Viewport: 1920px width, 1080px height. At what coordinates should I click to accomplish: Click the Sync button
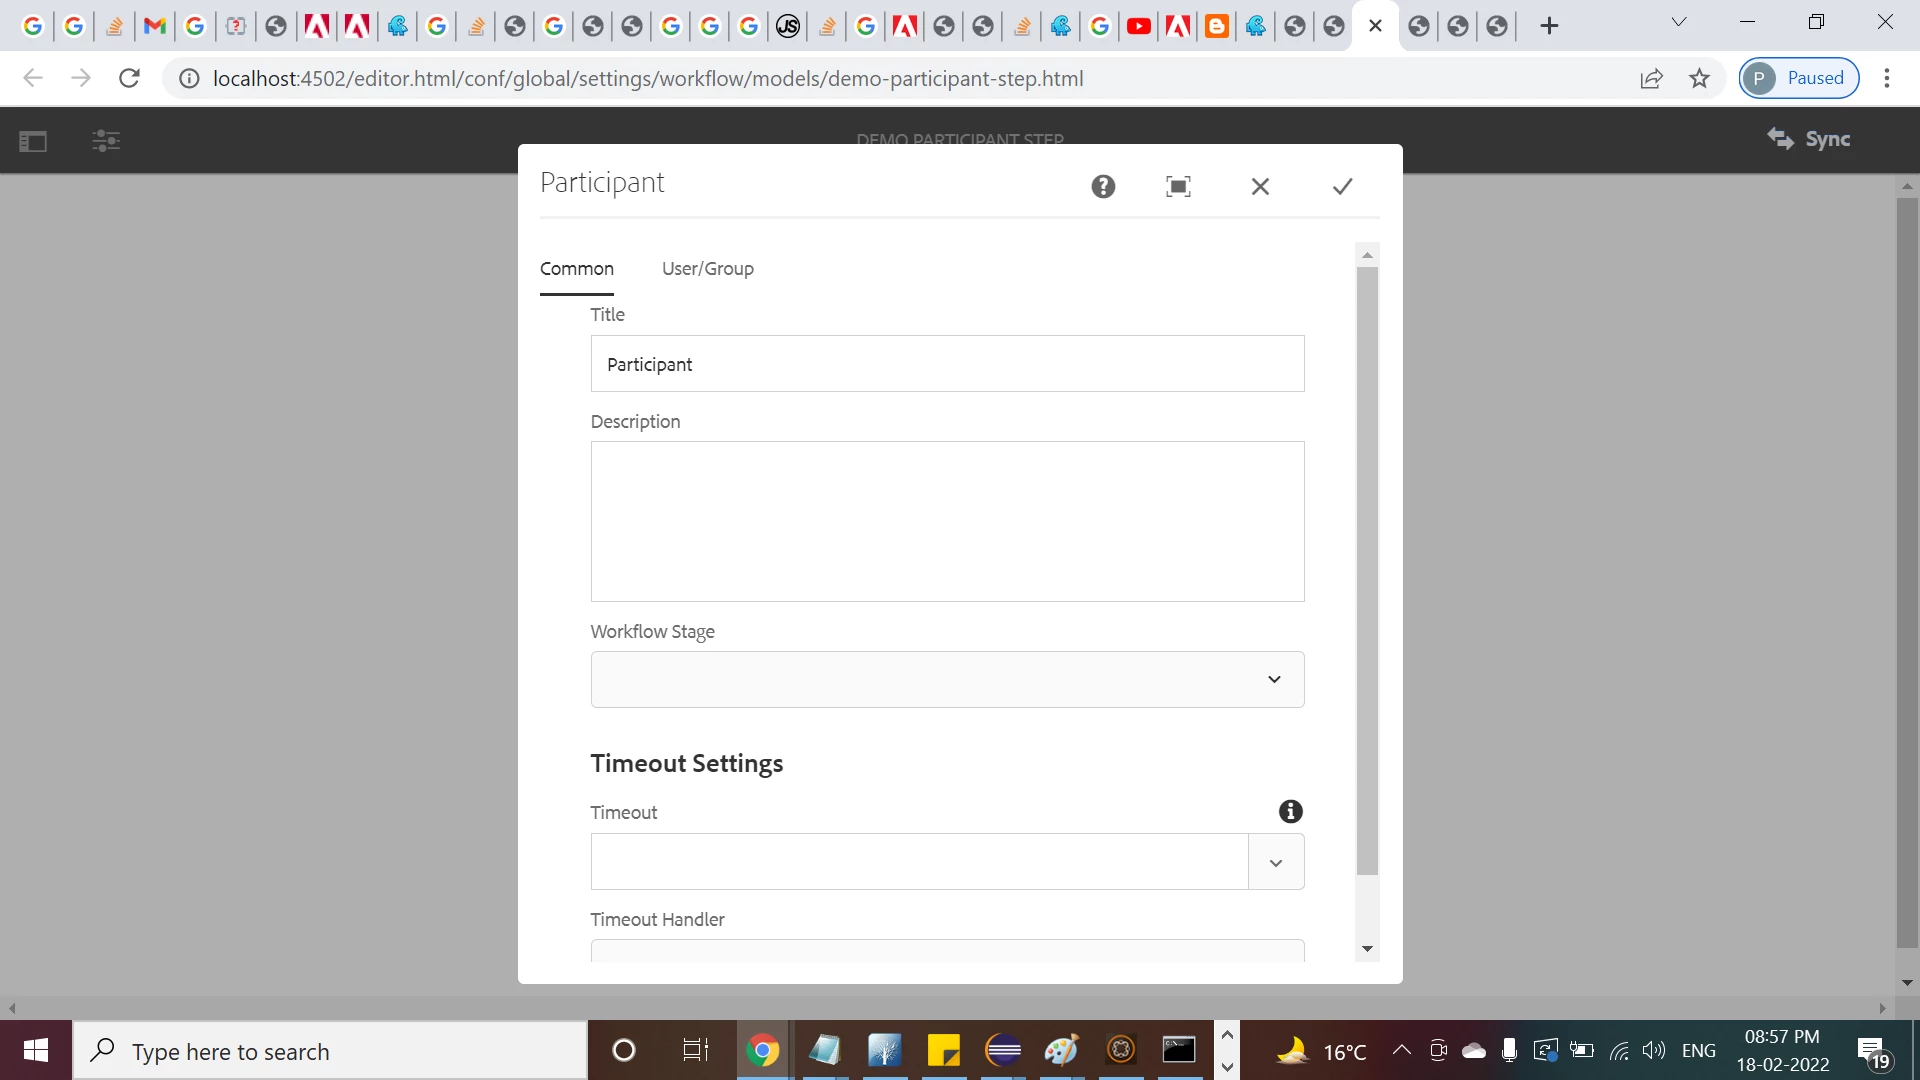tap(1809, 139)
